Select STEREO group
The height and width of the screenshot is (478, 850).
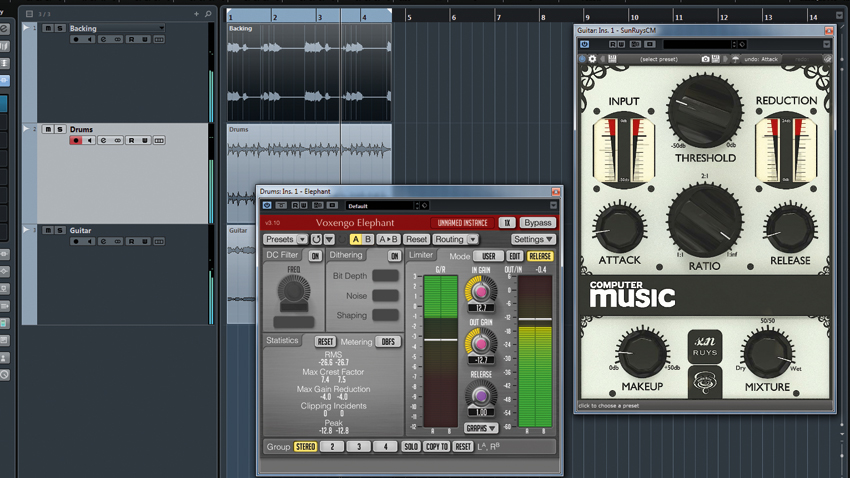tap(305, 447)
